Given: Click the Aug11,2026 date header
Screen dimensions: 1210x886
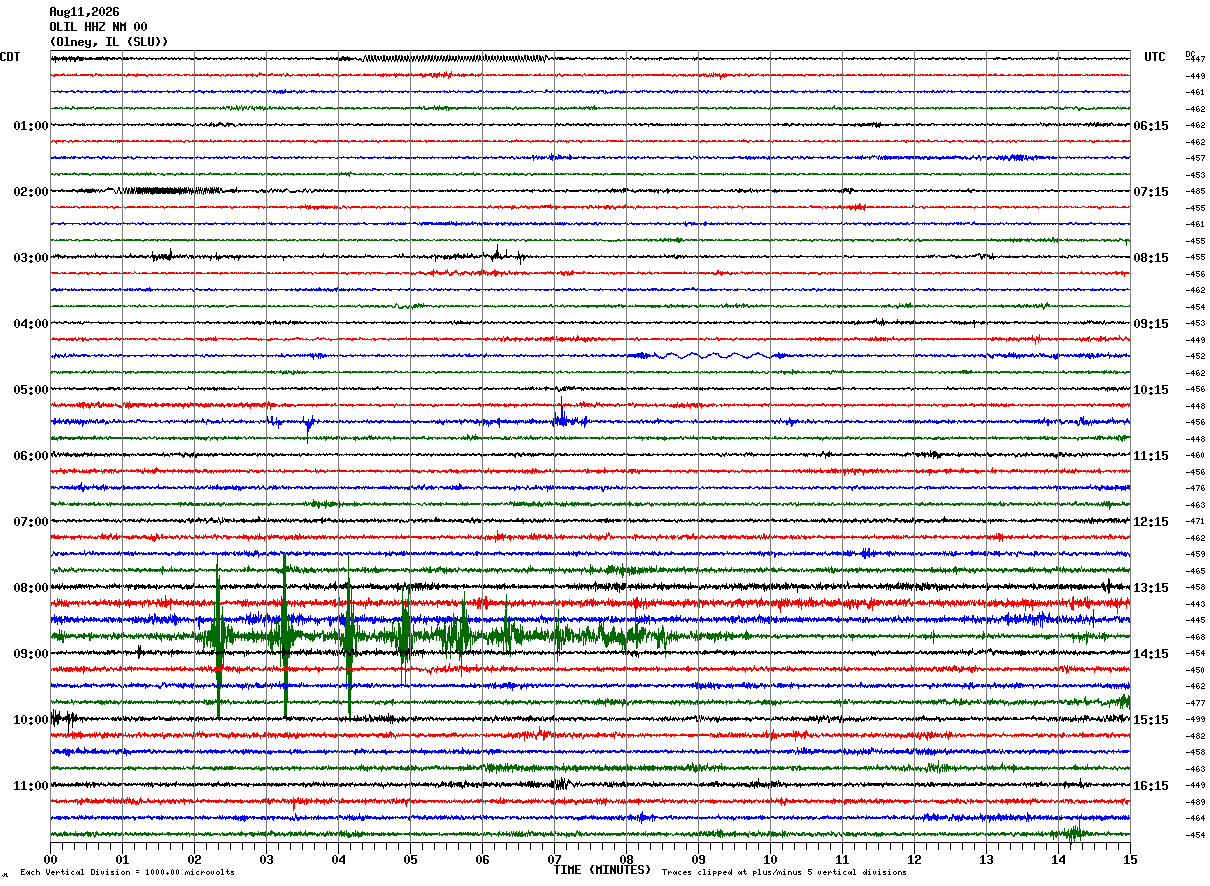Looking at the screenshot, I should [84, 12].
